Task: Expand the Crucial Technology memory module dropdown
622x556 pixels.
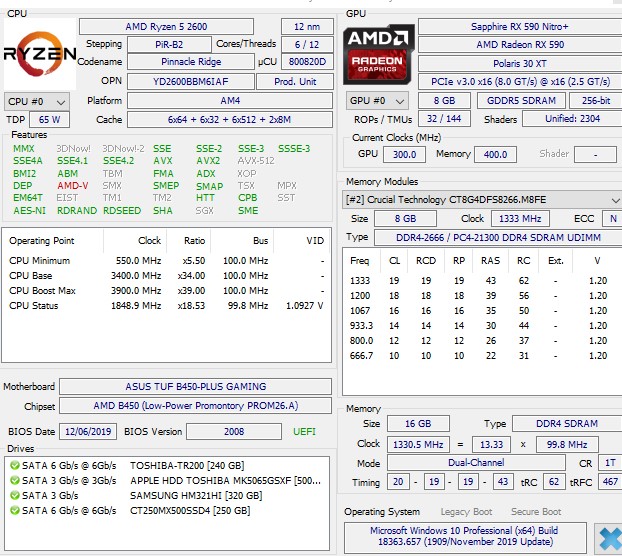Action: coord(482,200)
